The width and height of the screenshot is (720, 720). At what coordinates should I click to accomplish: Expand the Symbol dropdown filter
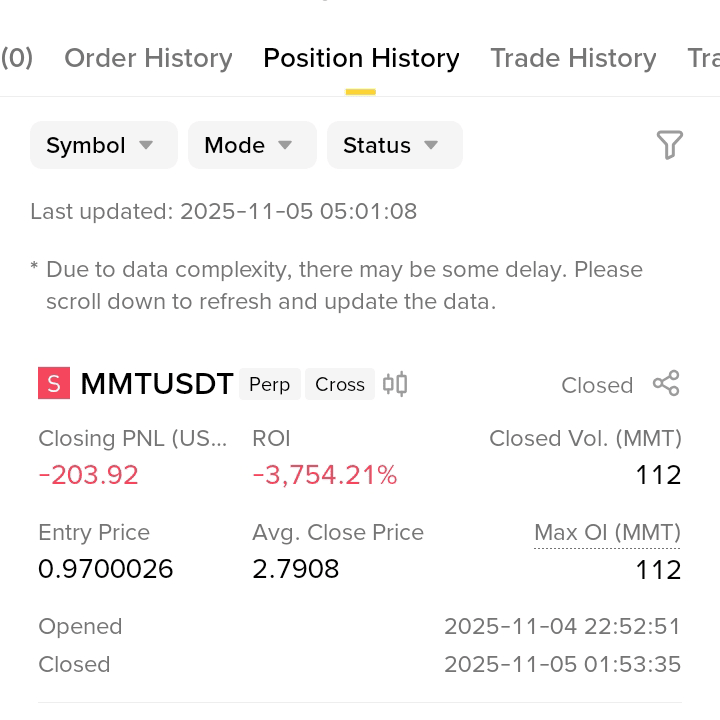point(104,145)
